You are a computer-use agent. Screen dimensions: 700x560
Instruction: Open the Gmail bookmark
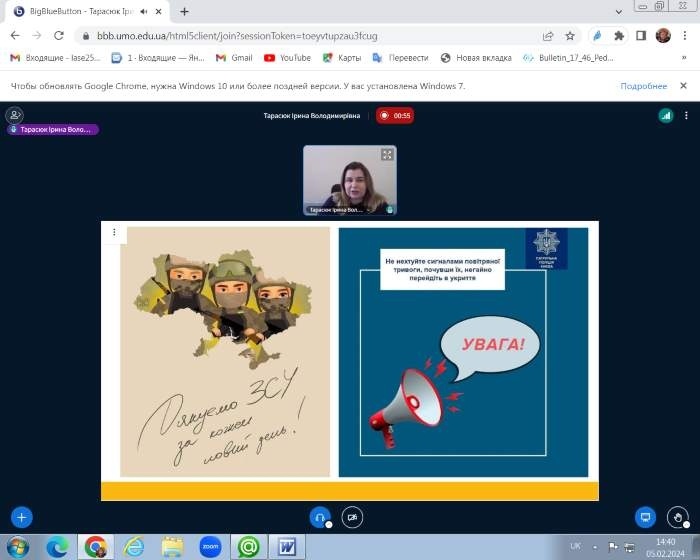point(234,58)
